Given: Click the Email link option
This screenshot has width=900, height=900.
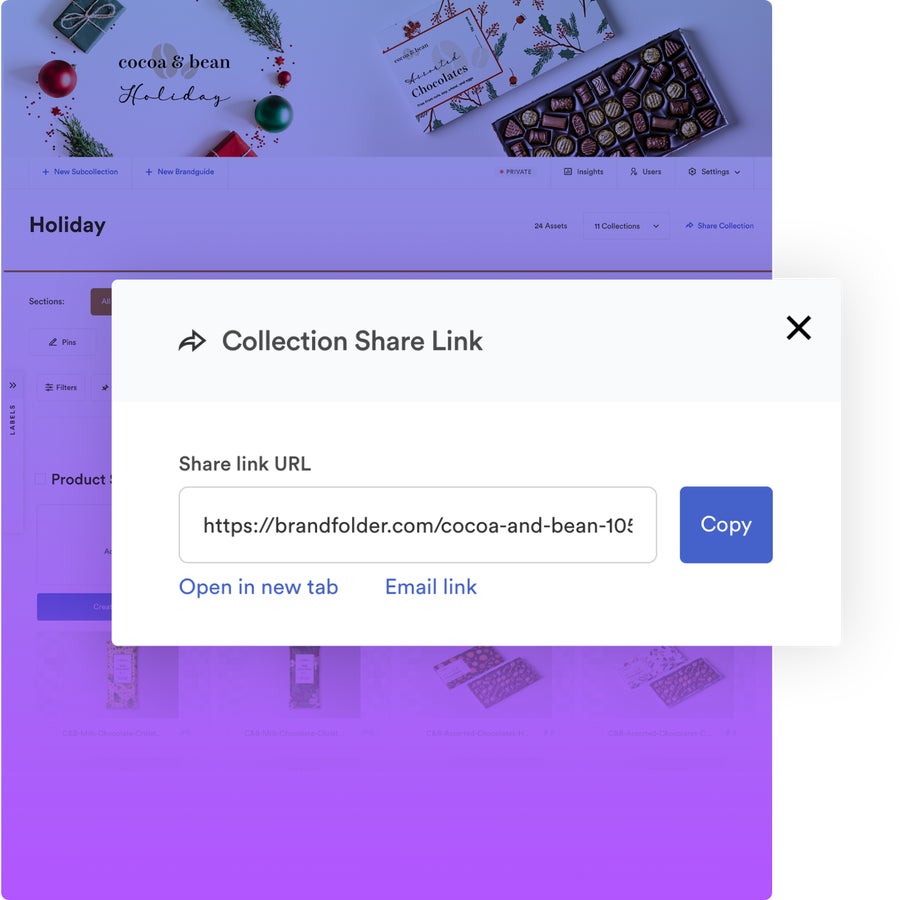Looking at the screenshot, I should click(x=430, y=587).
